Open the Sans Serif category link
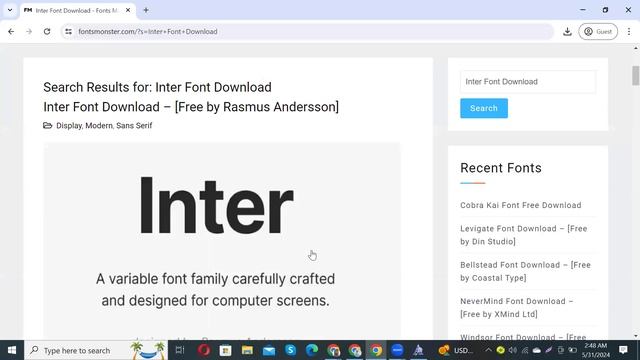Image resolution: width=640 pixels, height=360 pixels. pos(134,126)
